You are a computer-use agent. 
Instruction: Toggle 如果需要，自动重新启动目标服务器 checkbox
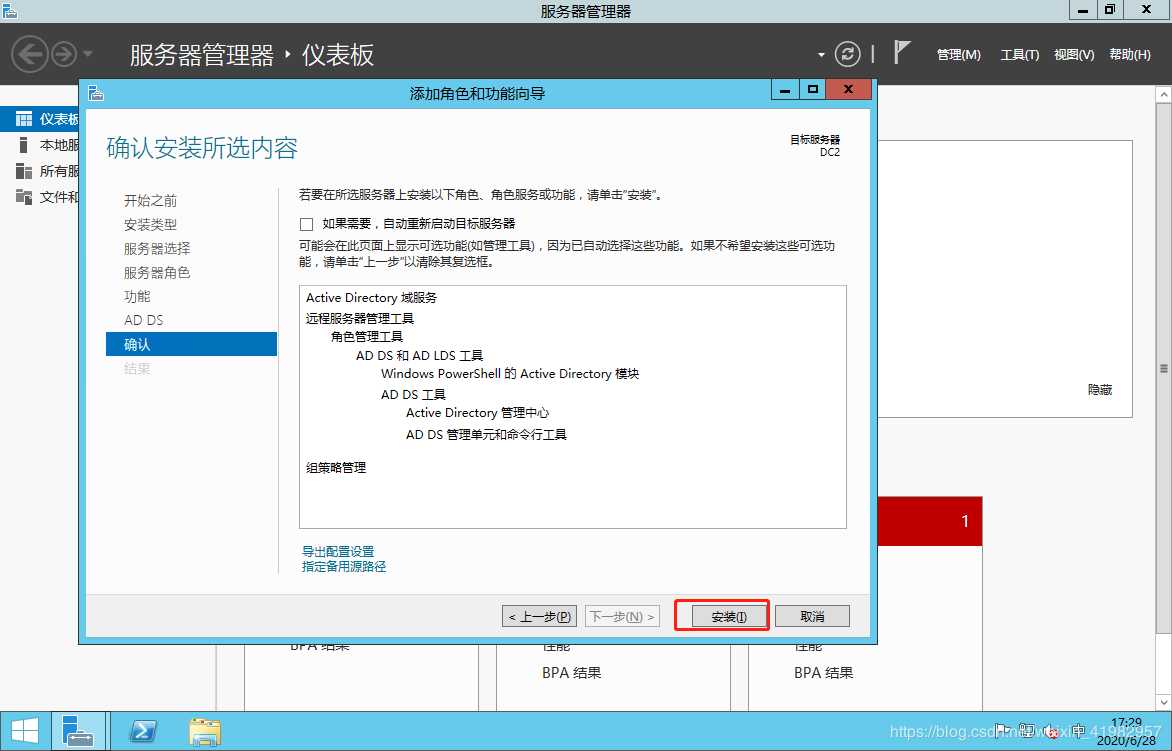click(306, 224)
